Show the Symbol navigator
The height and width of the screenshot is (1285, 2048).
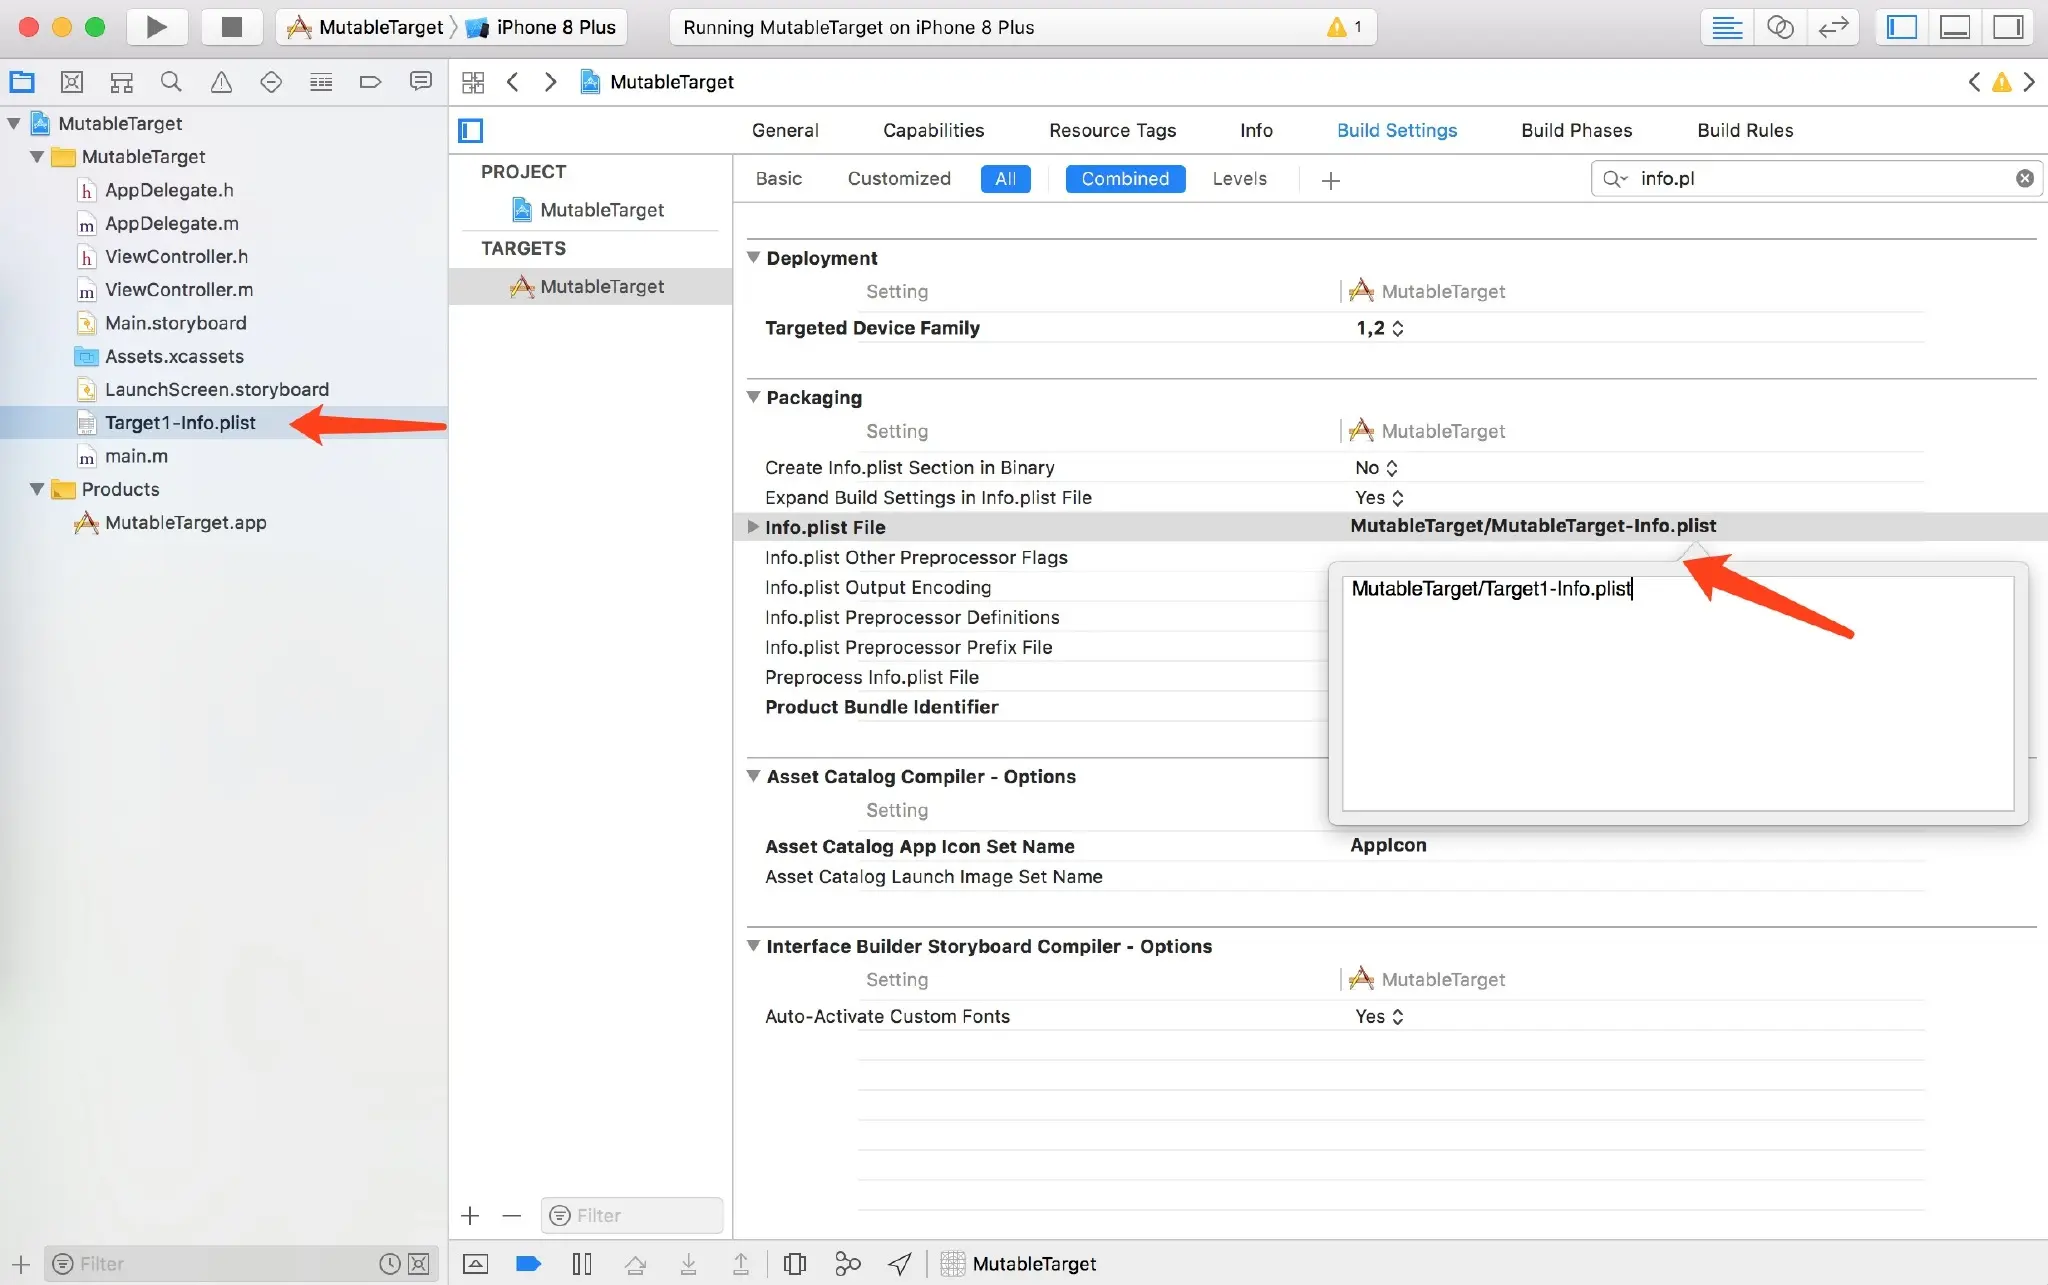point(122,82)
